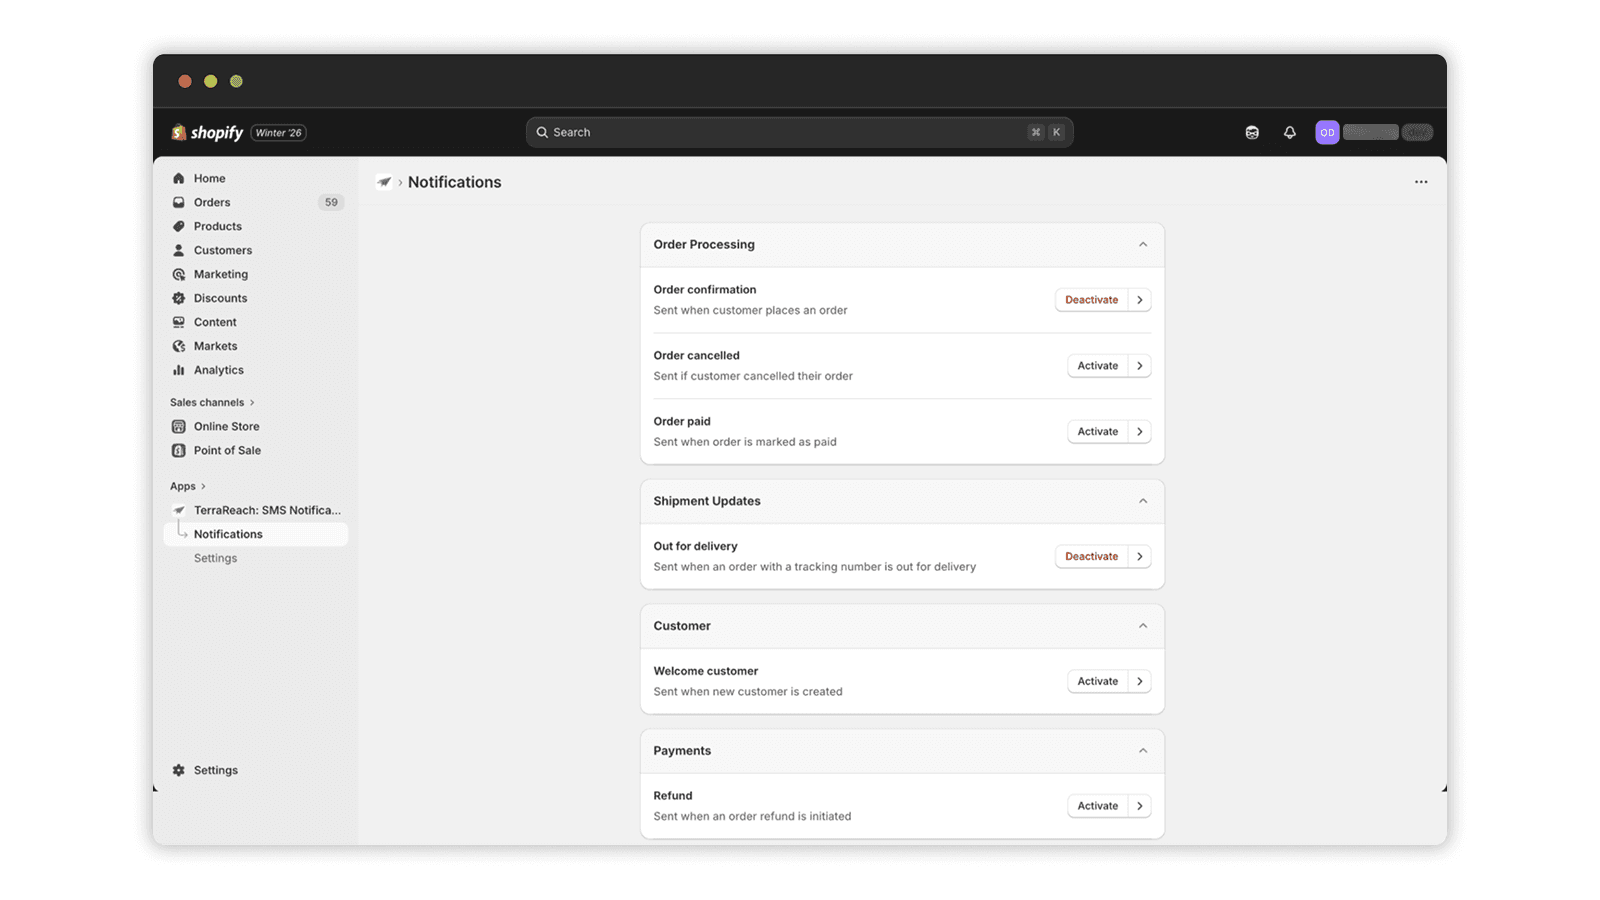Select the Orders icon in the sidebar
The image size is (1600, 900).
pos(178,202)
